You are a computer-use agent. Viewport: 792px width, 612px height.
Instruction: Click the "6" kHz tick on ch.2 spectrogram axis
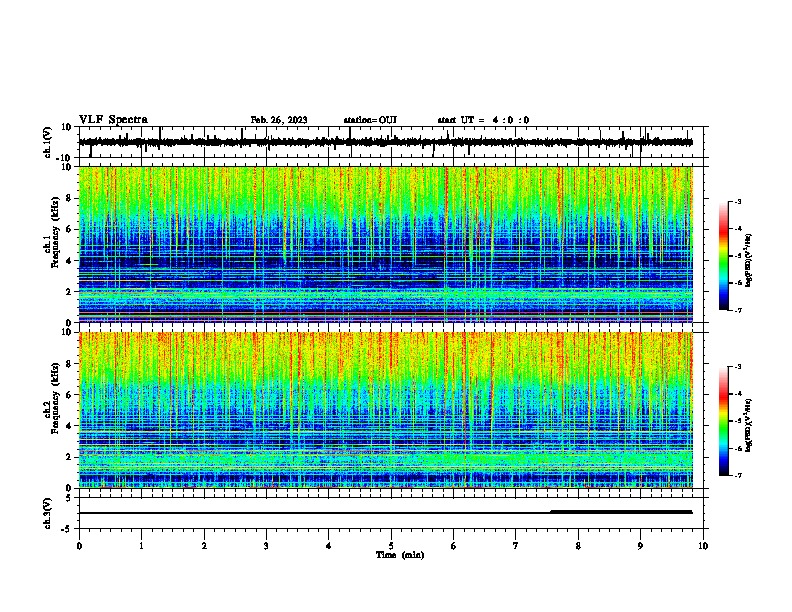point(69,394)
